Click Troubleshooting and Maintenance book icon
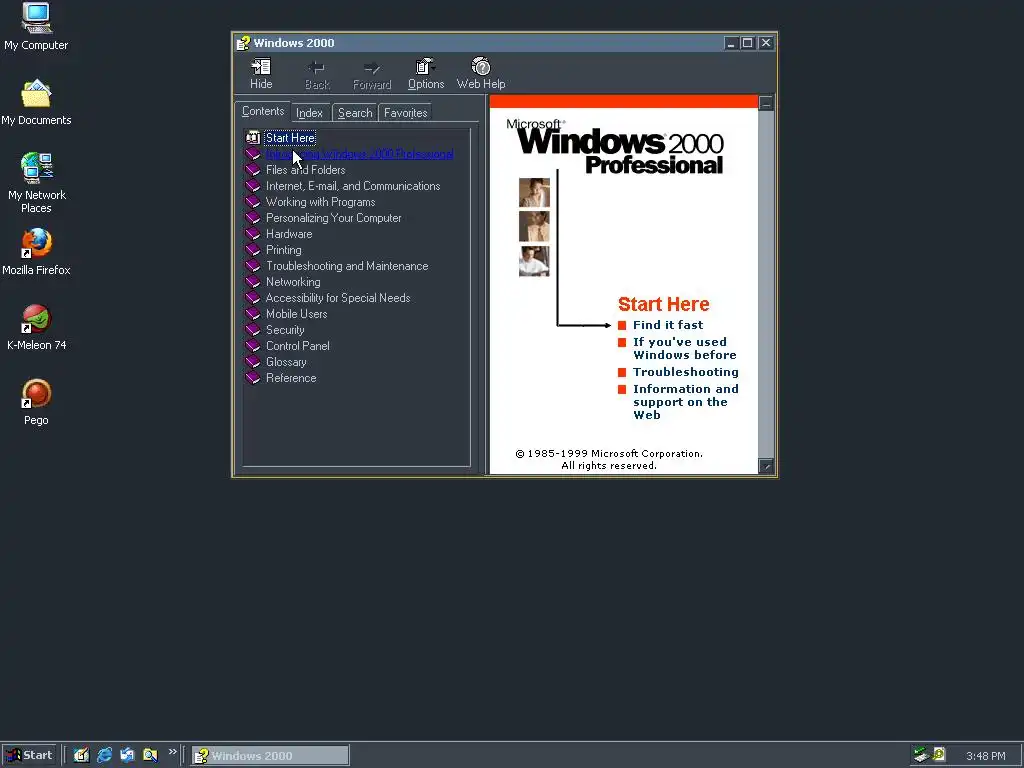Screen dimensions: 1024x768 pyautogui.click(x=253, y=266)
